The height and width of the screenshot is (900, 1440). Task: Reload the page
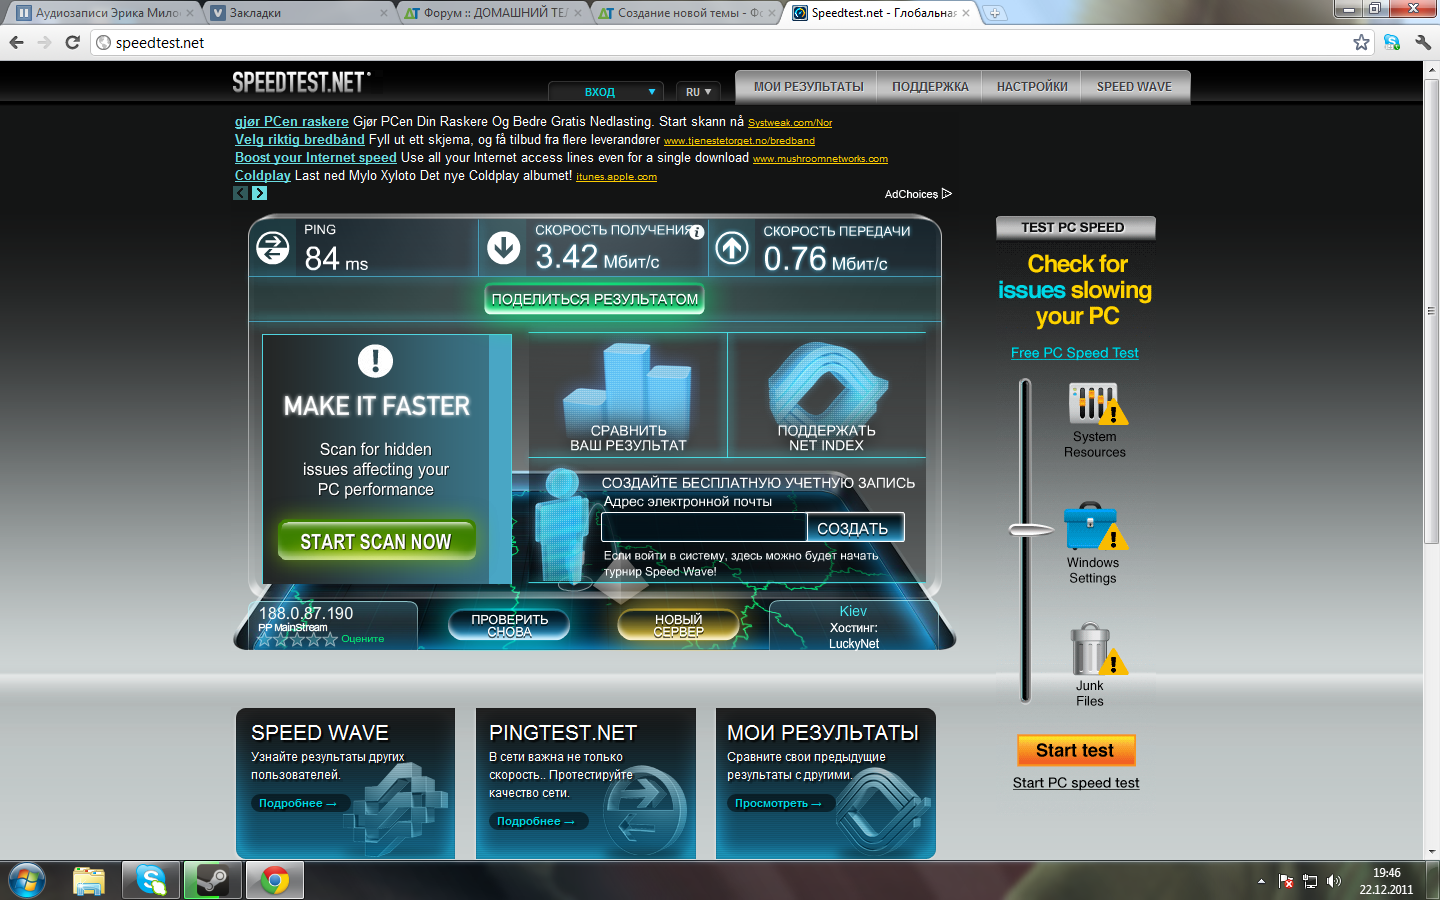pyautogui.click(x=72, y=42)
